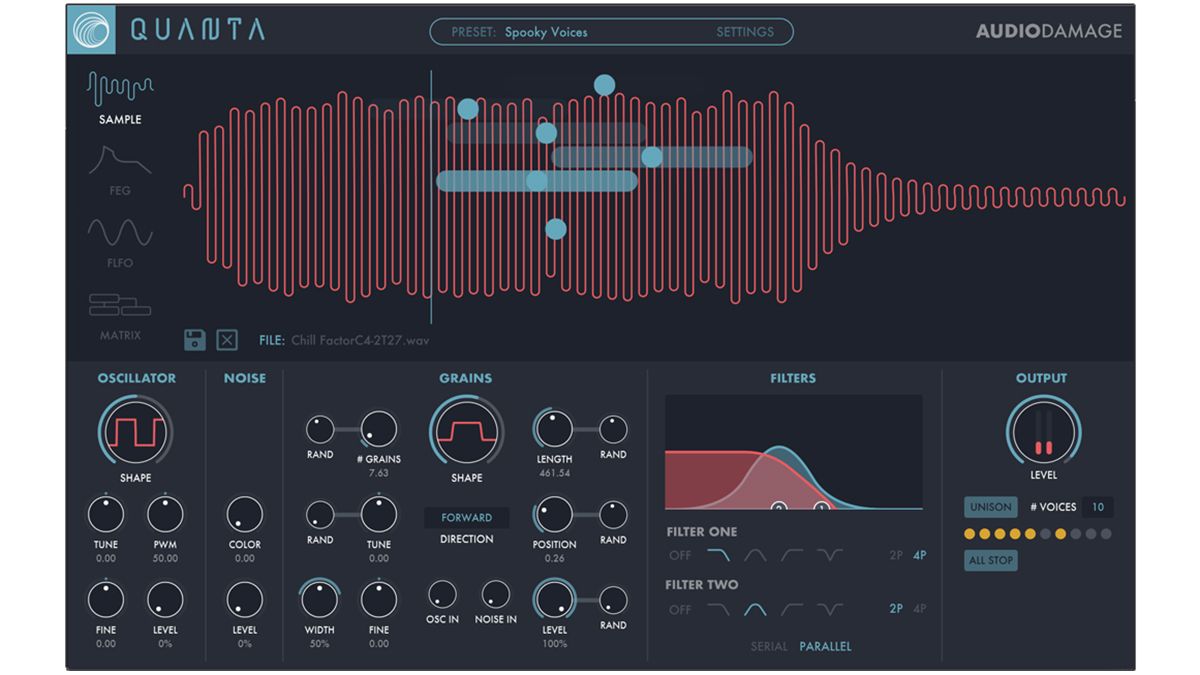Click the OUTPUT LEVEL knob
The image size is (1200, 675).
[1043, 430]
